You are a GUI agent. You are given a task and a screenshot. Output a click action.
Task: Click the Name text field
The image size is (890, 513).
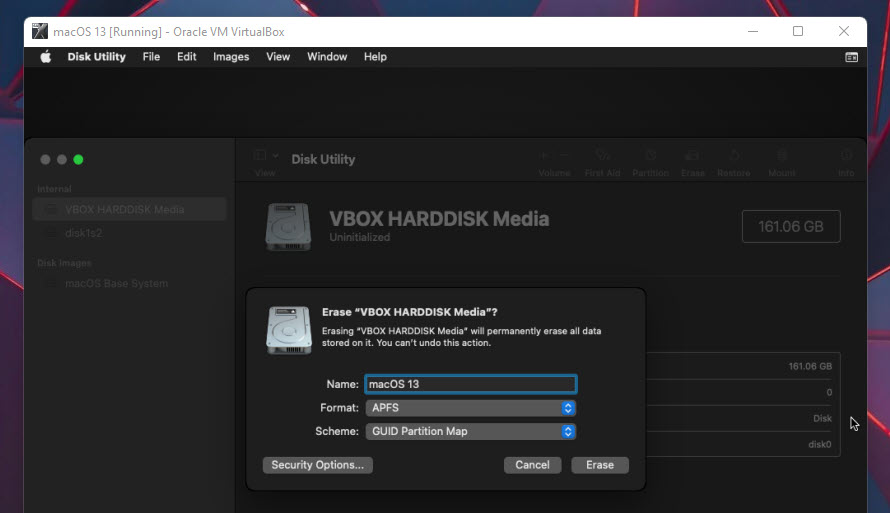tap(471, 384)
